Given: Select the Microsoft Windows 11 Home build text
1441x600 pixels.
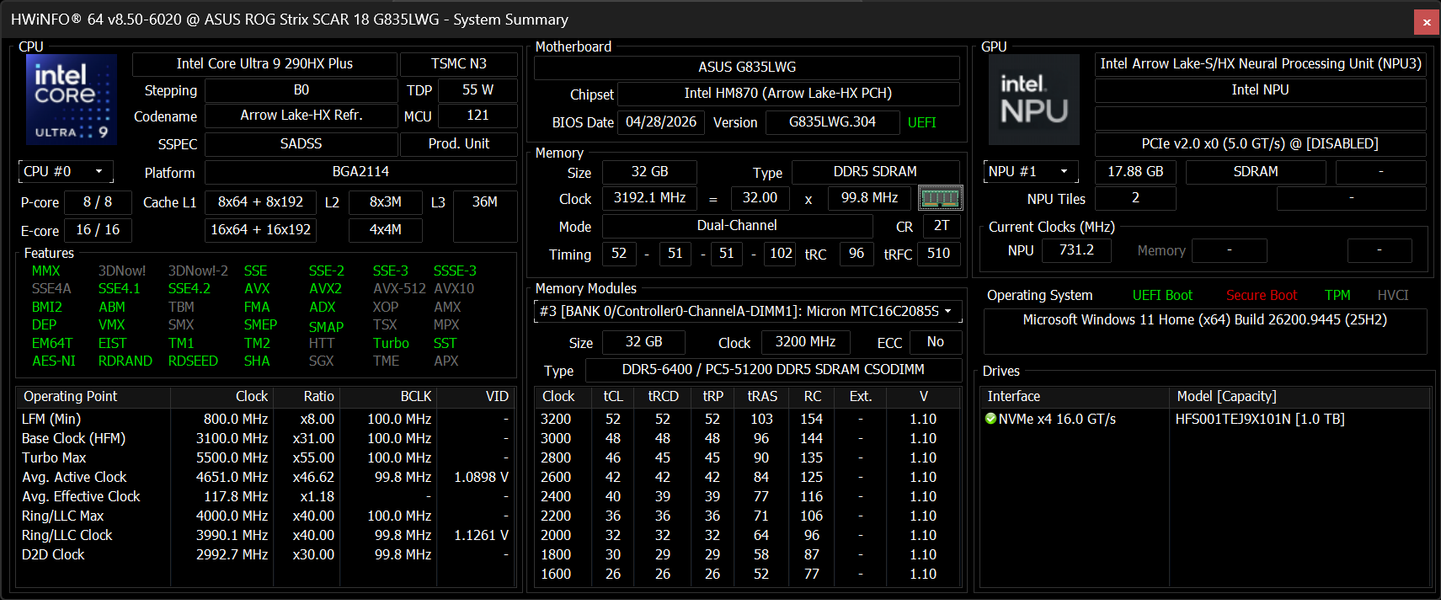Looking at the screenshot, I should pyautogui.click(x=1205, y=320).
